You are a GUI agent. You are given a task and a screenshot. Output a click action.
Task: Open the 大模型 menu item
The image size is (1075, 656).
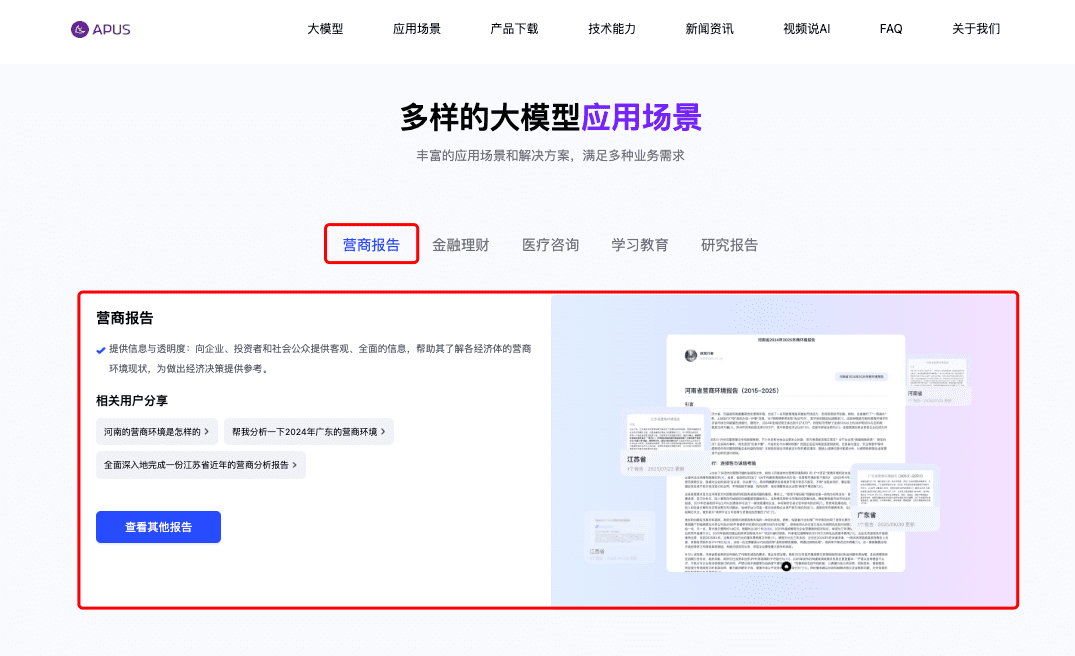point(326,29)
